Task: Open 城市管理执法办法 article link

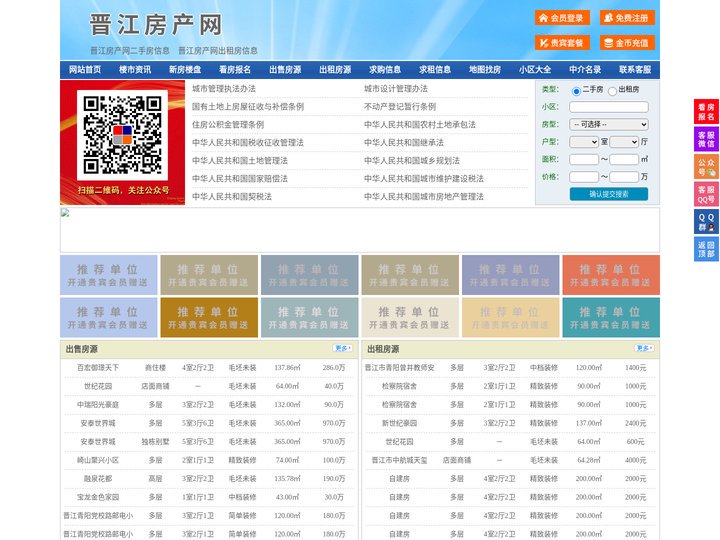Action: click(x=224, y=89)
